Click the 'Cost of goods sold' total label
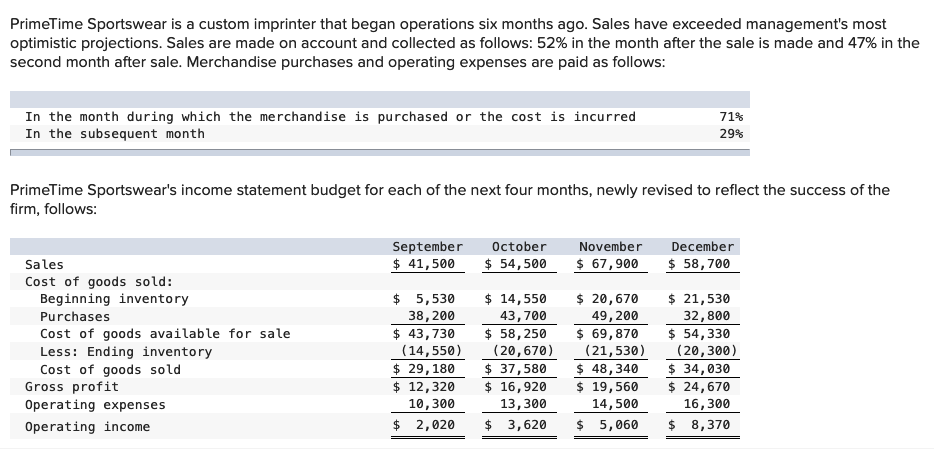This screenshot has height=453, width=934. (x=110, y=370)
